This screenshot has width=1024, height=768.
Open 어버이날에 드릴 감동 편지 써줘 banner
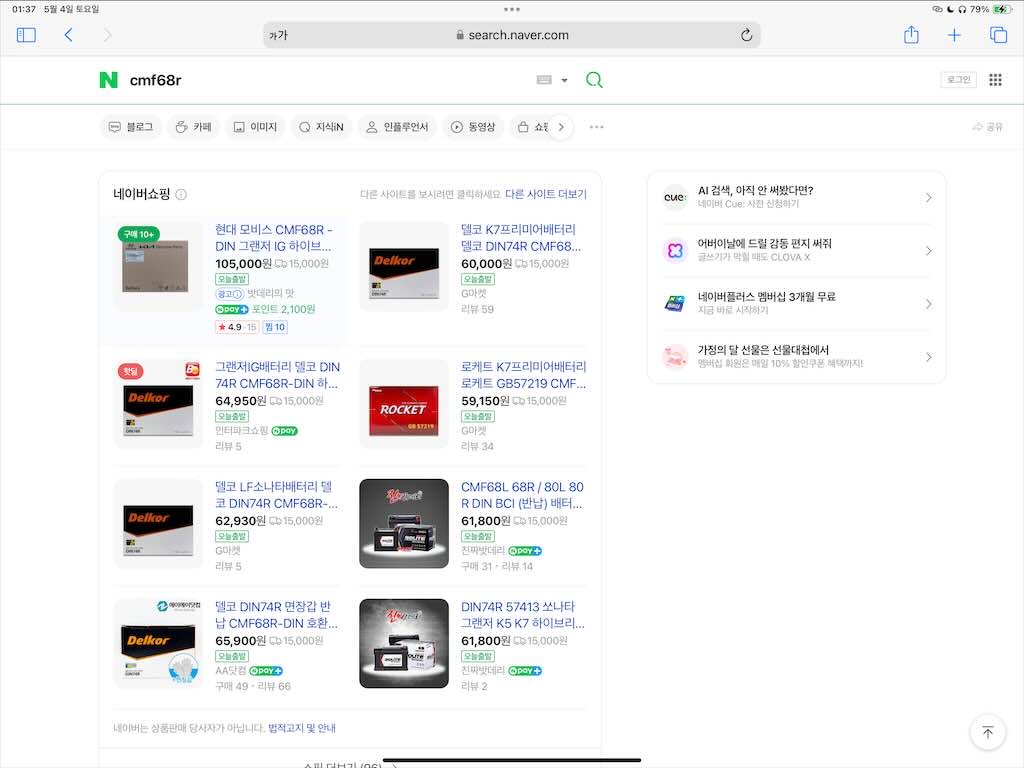[796, 250]
